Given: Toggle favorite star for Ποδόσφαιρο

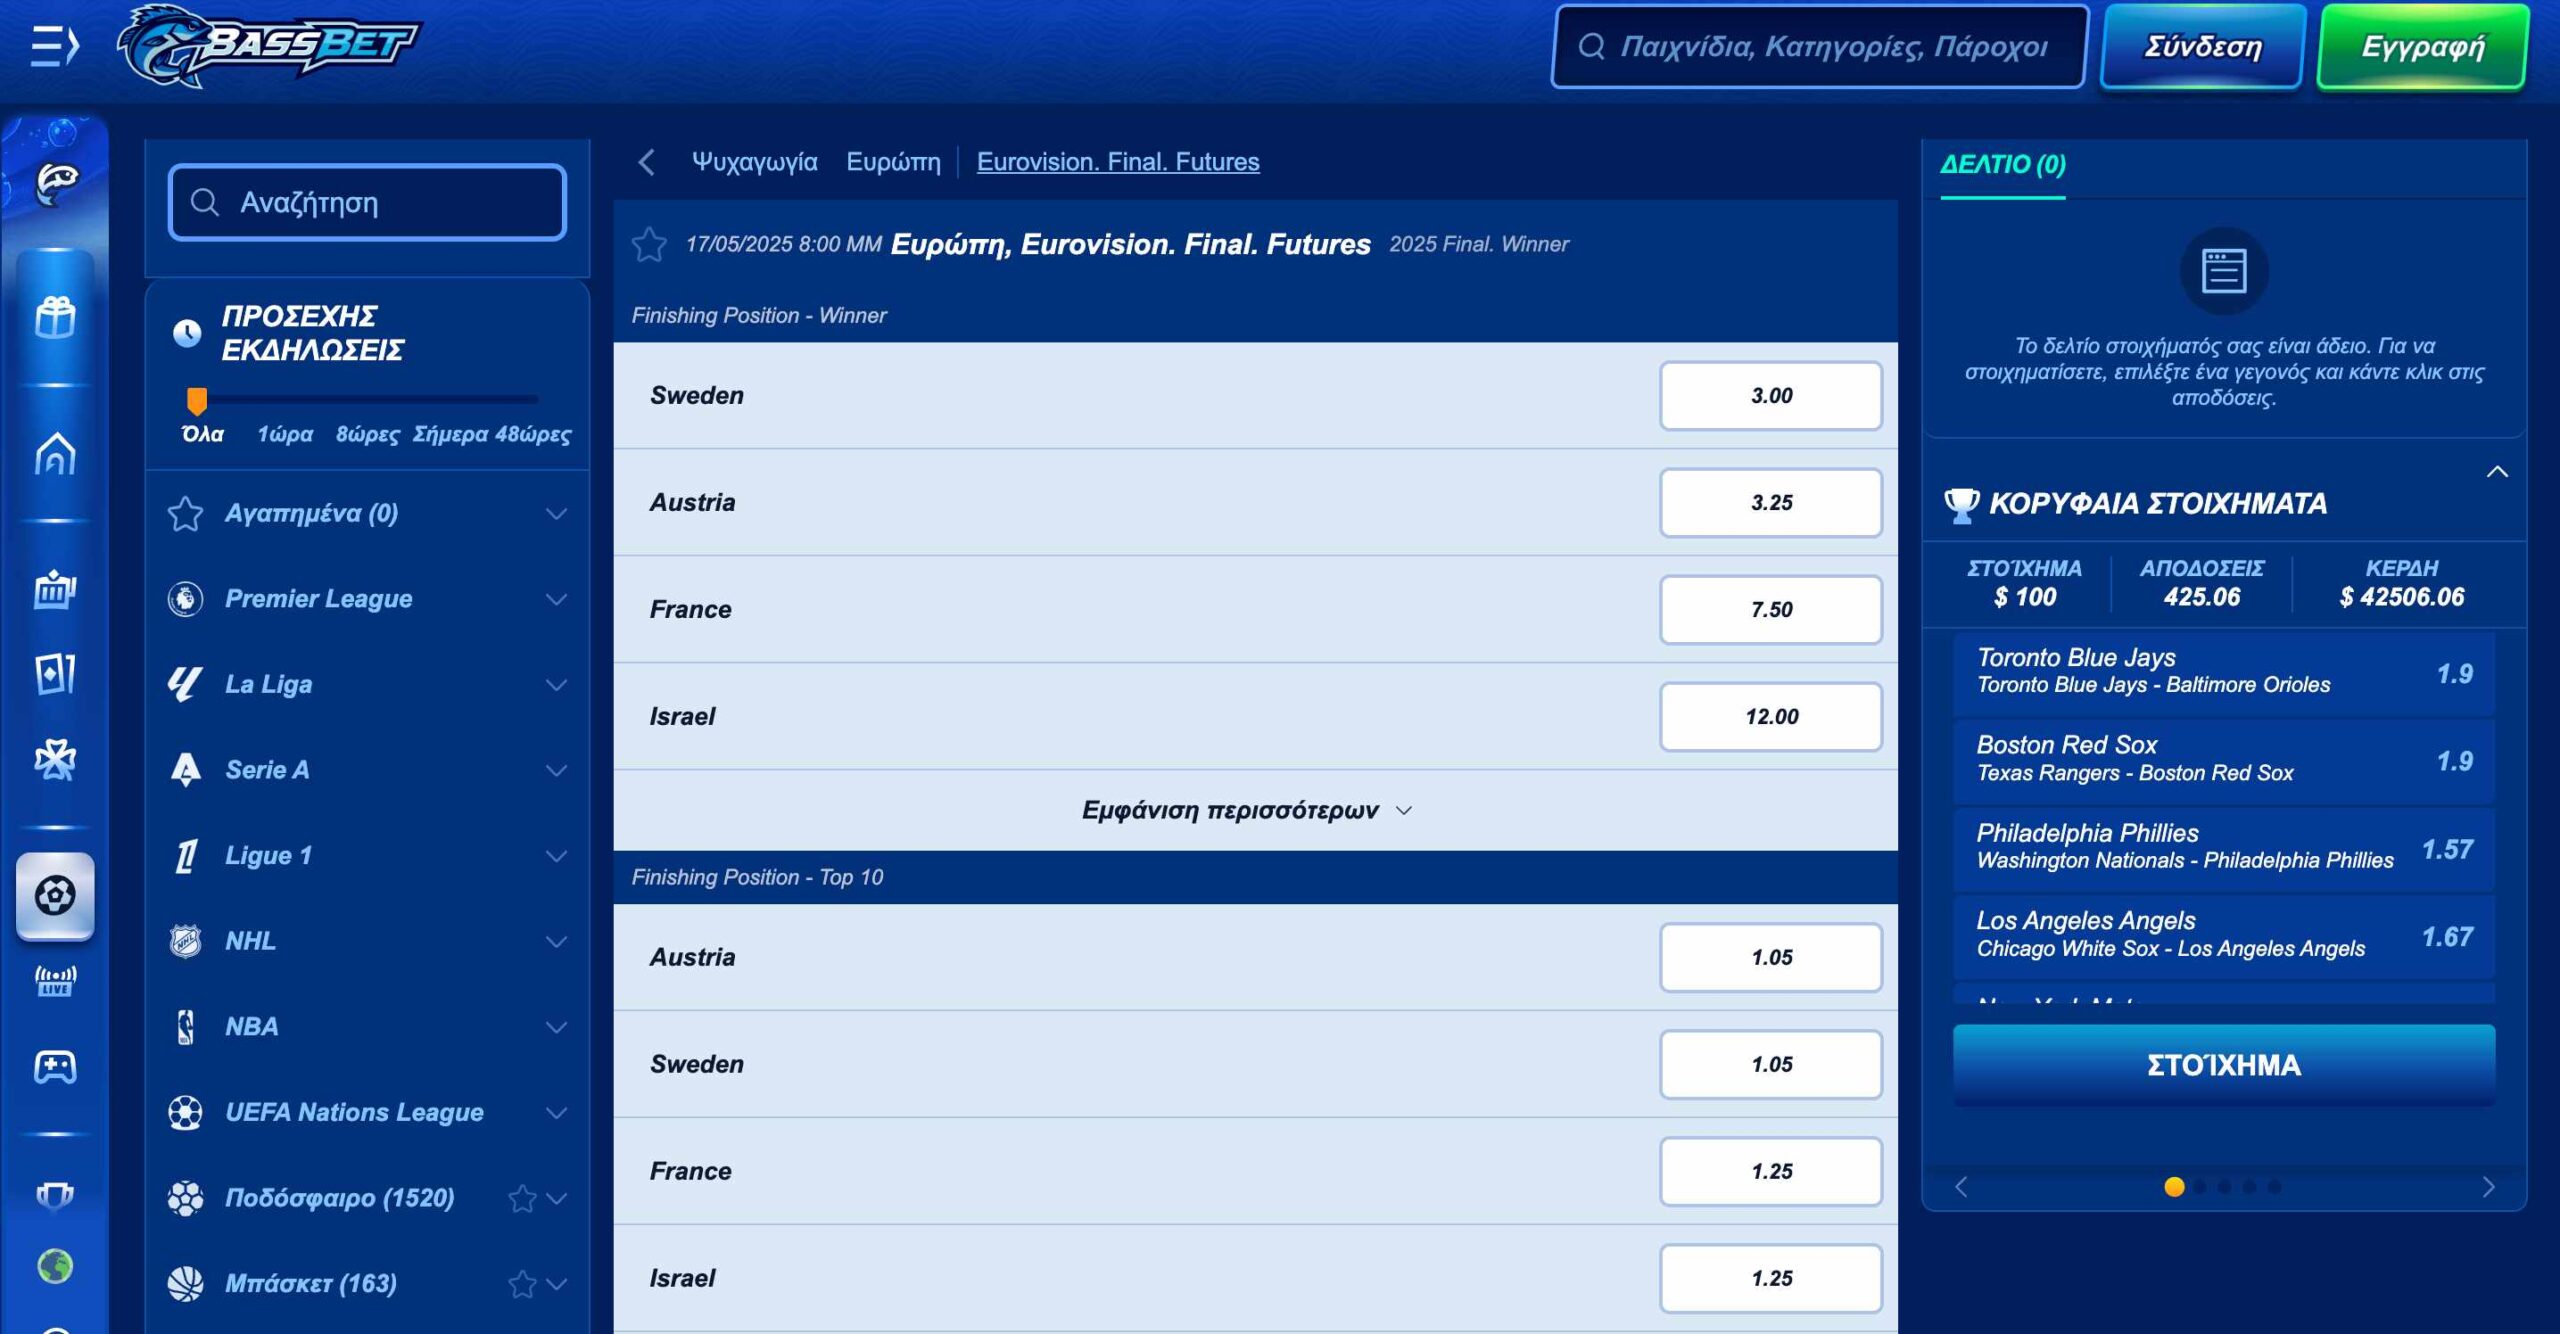Looking at the screenshot, I should [522, 1198].
